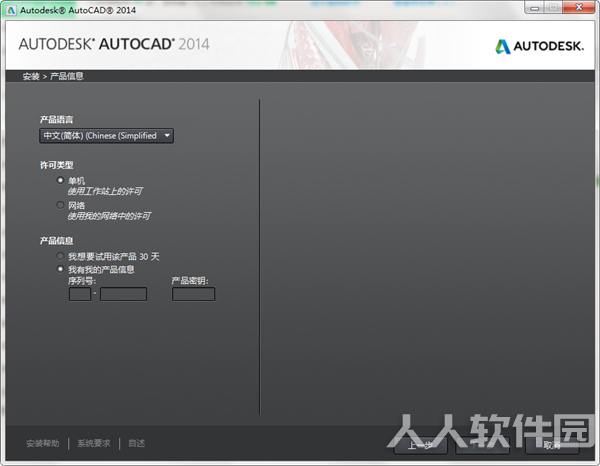This screenshot has height=466, width=600.
Task: Click the second serial number field
Action: pos(123,294)
